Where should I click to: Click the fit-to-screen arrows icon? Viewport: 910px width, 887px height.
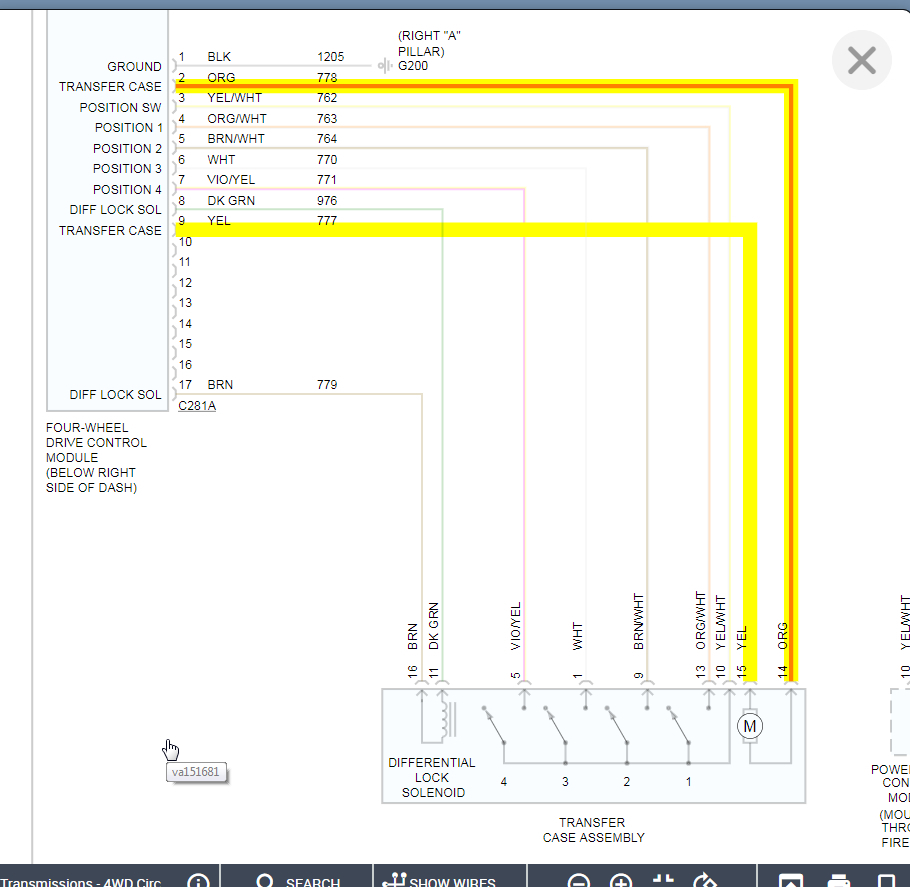click(x=663, y=881)
